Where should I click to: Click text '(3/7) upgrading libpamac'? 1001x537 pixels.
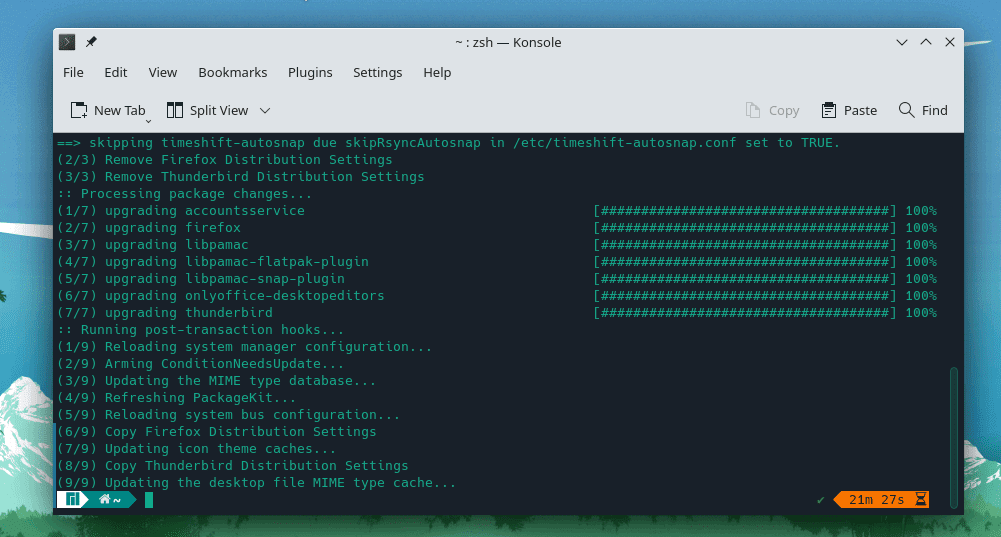(x=153, y=245)
